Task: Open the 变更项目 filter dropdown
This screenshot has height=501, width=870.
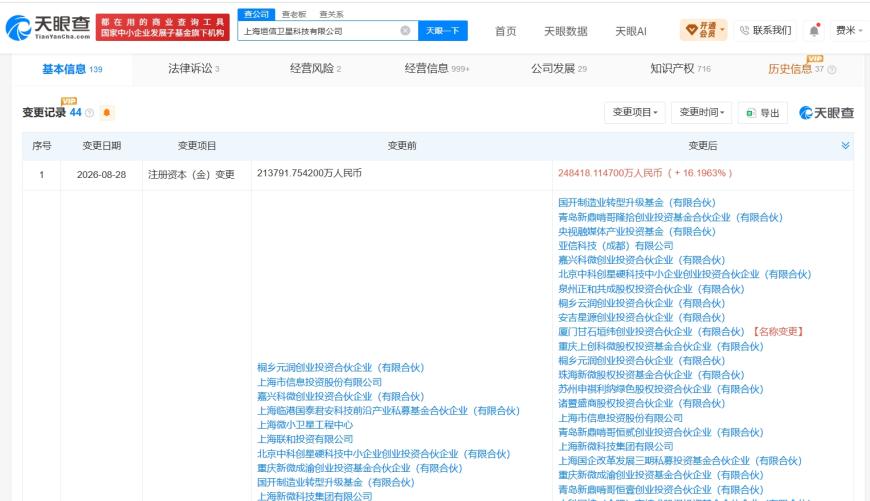Action: point(635,113)
